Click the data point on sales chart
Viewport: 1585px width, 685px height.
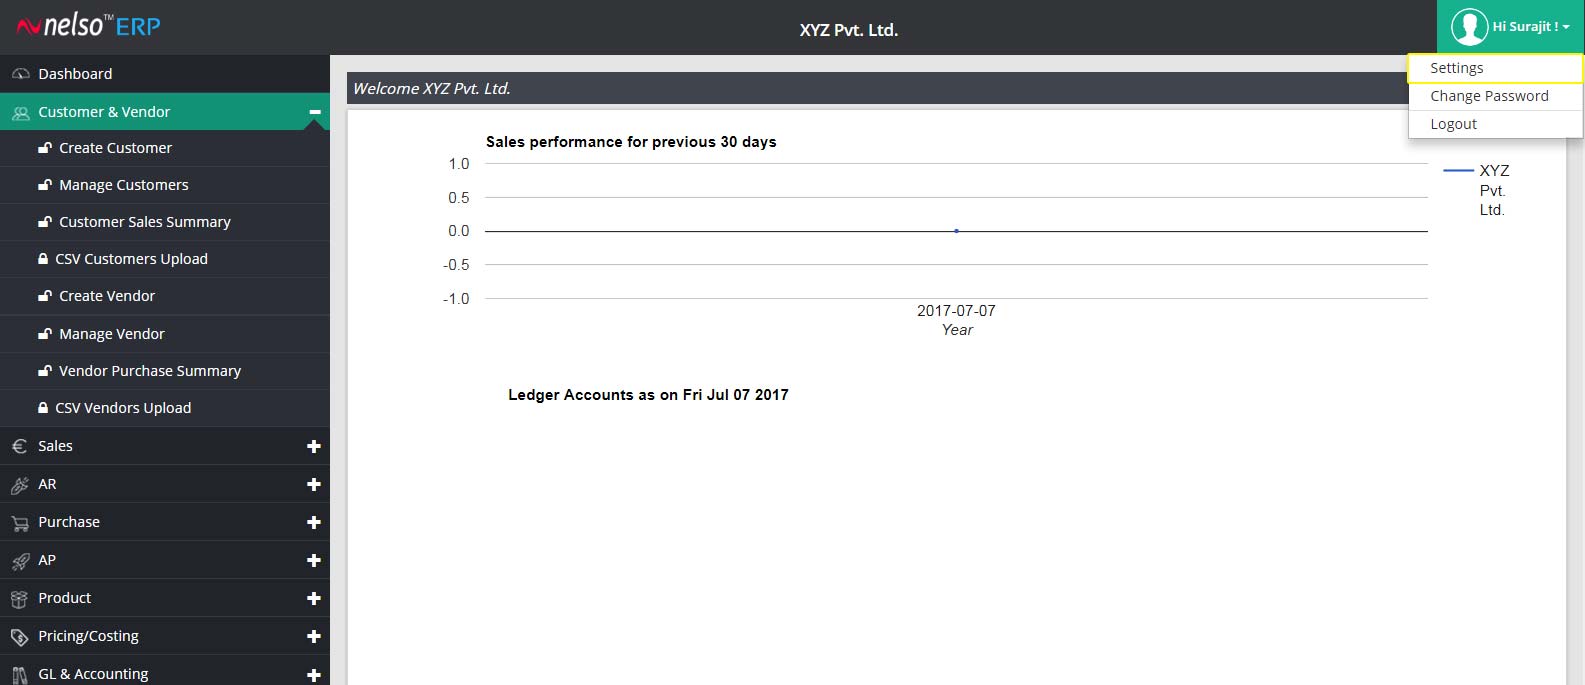click(956, 231)
